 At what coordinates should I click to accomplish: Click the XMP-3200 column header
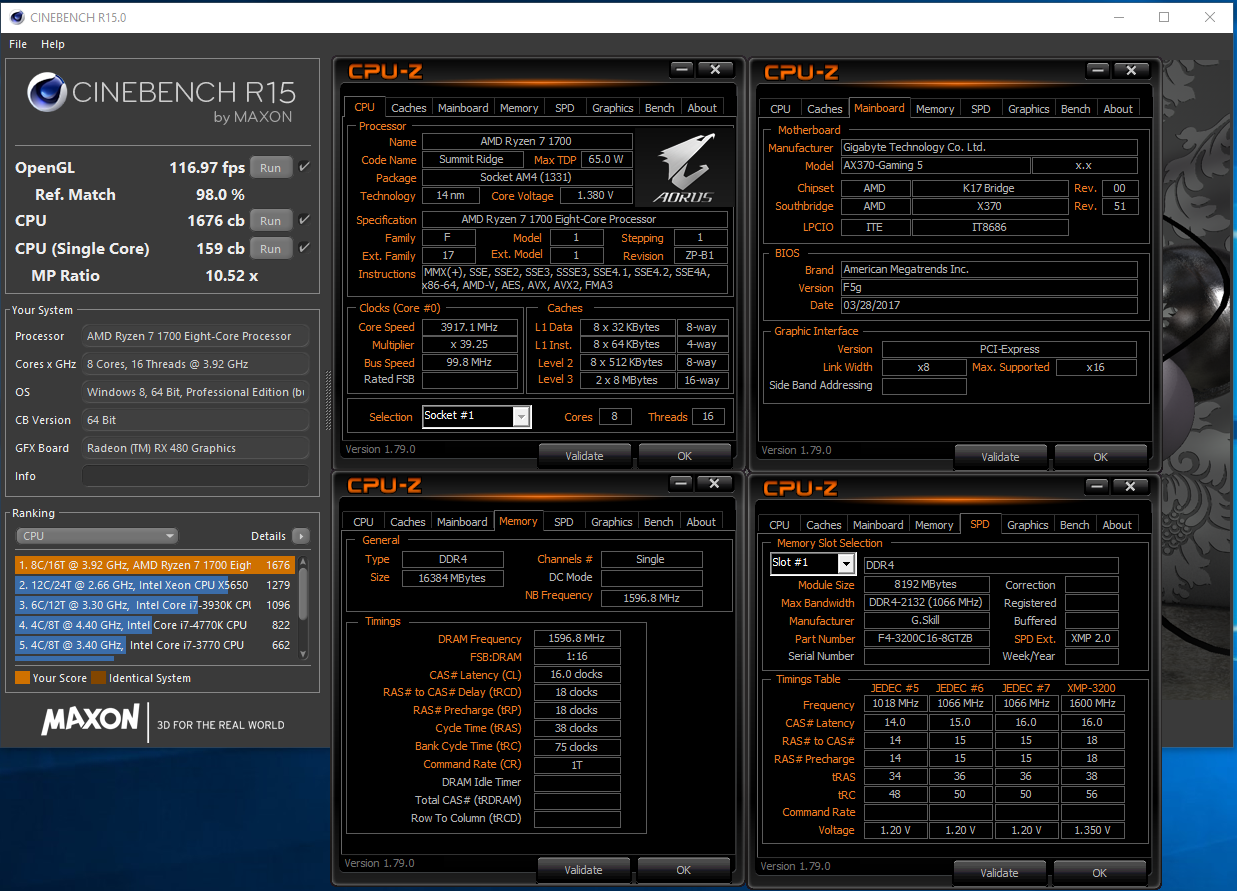pyautogui.click(x=1091, y=688)
